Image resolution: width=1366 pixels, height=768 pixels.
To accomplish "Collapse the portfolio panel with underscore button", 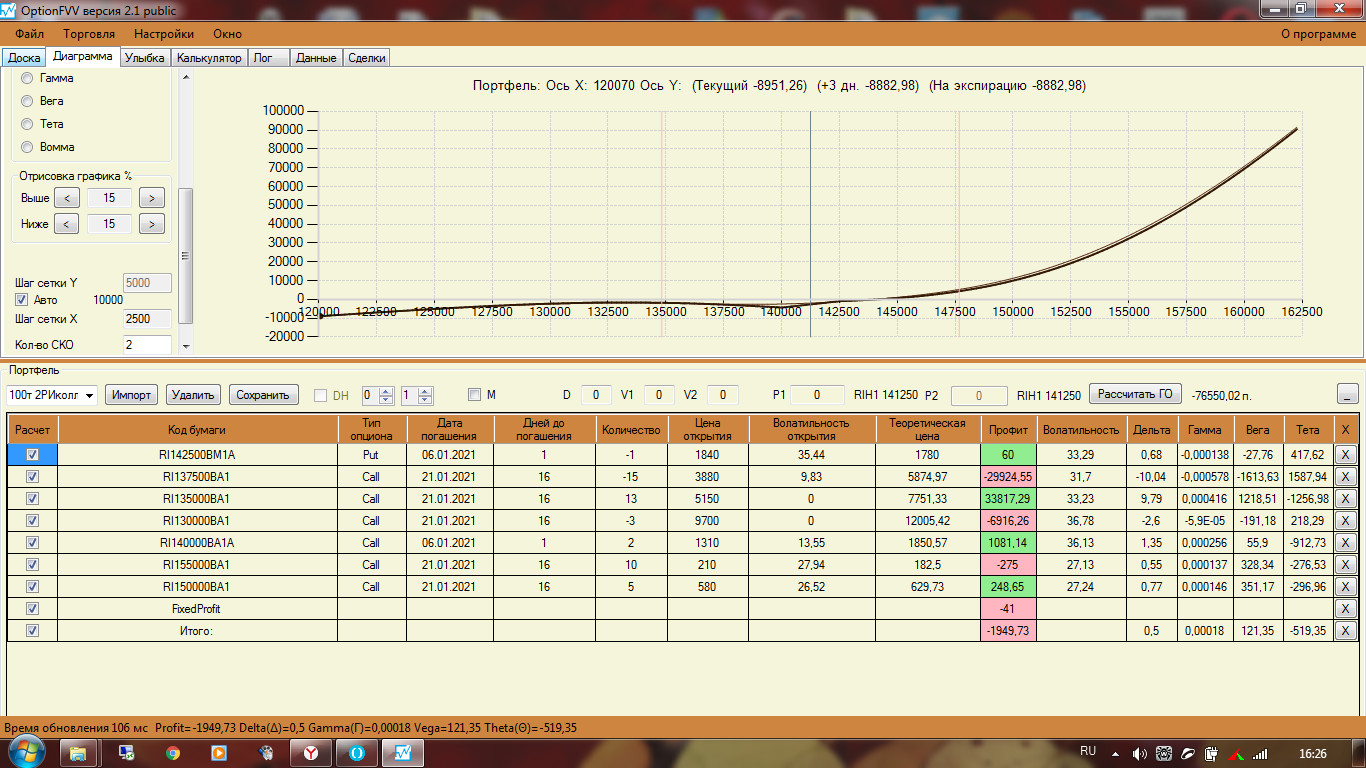I will pyautogui.click(x=1348, y=394).
